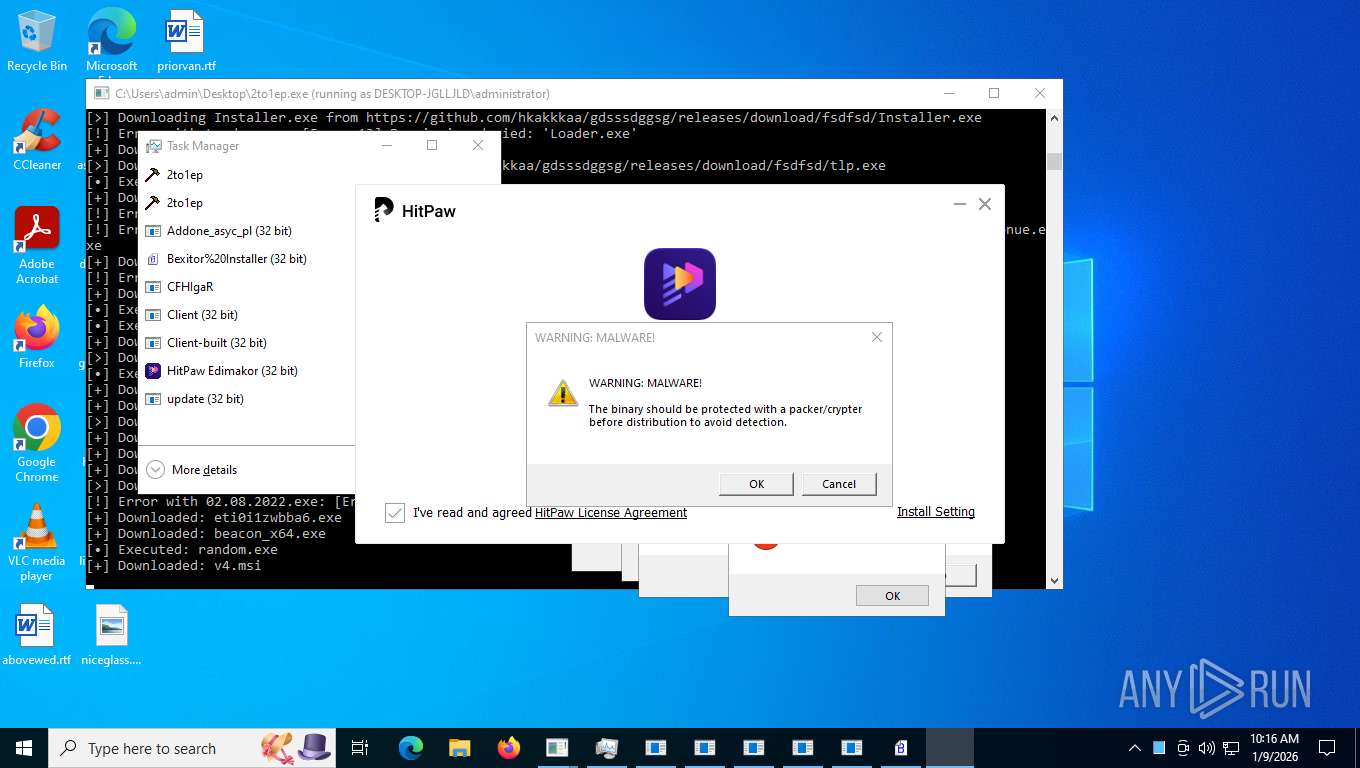The height and width of the screenshot is (768, 1360).
Task: Open the Recycle Bin desktop icon
Action: pyautogui.click(x=37, y=41)
